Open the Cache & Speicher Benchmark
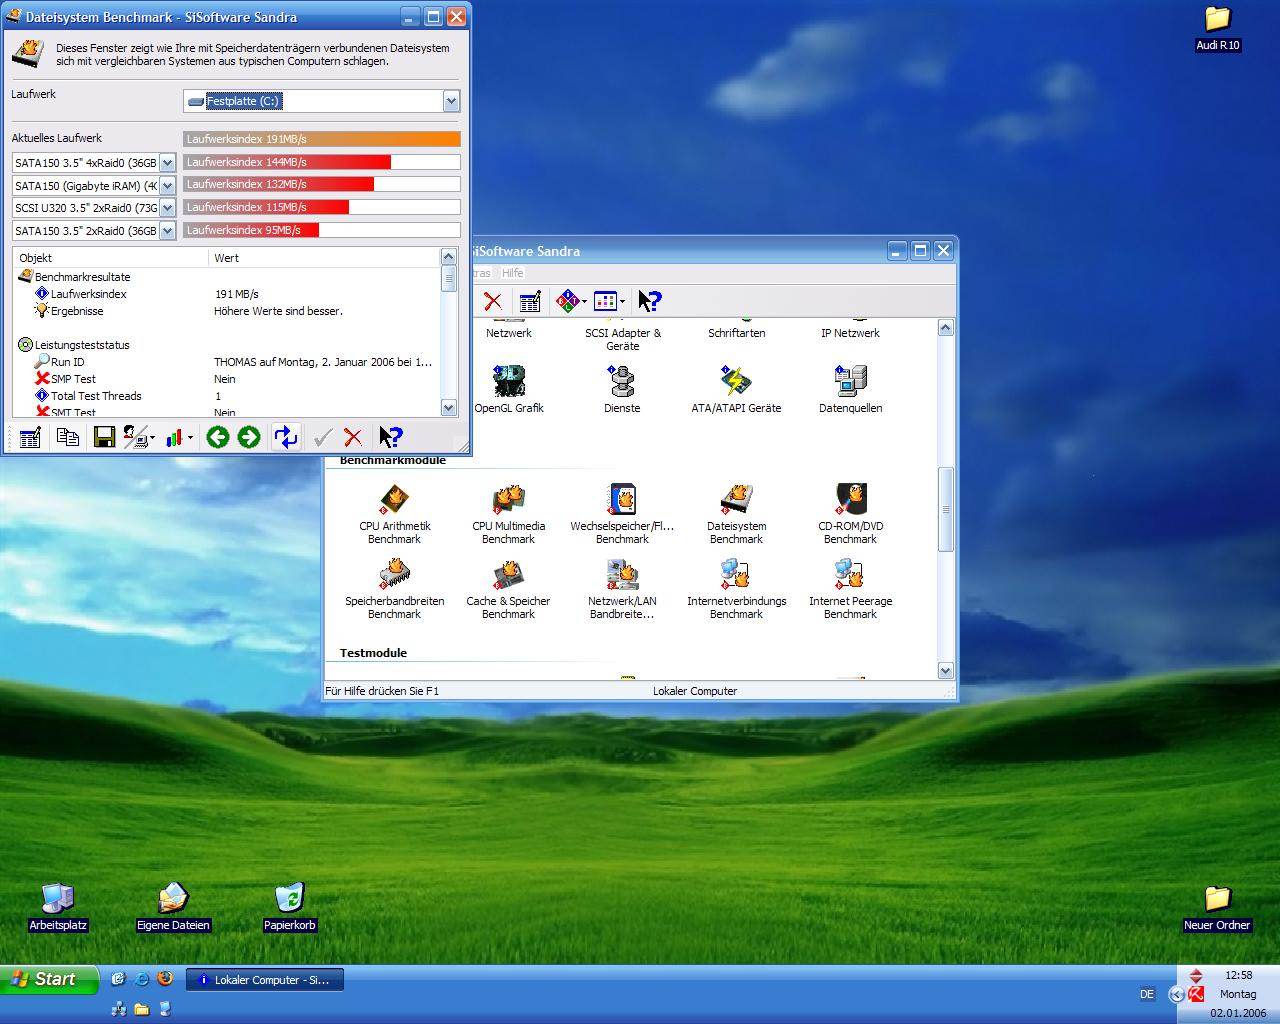Image resolution: width=1280 pixels, height=1024 pixels. pyautogui.click(x=508, y=589)
